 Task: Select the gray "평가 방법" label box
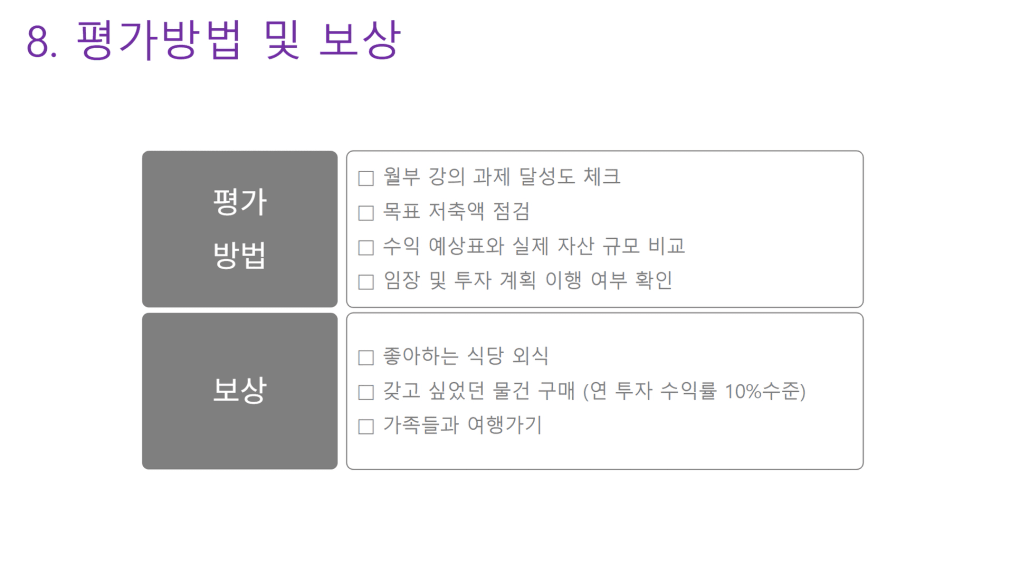click(240, 229)
